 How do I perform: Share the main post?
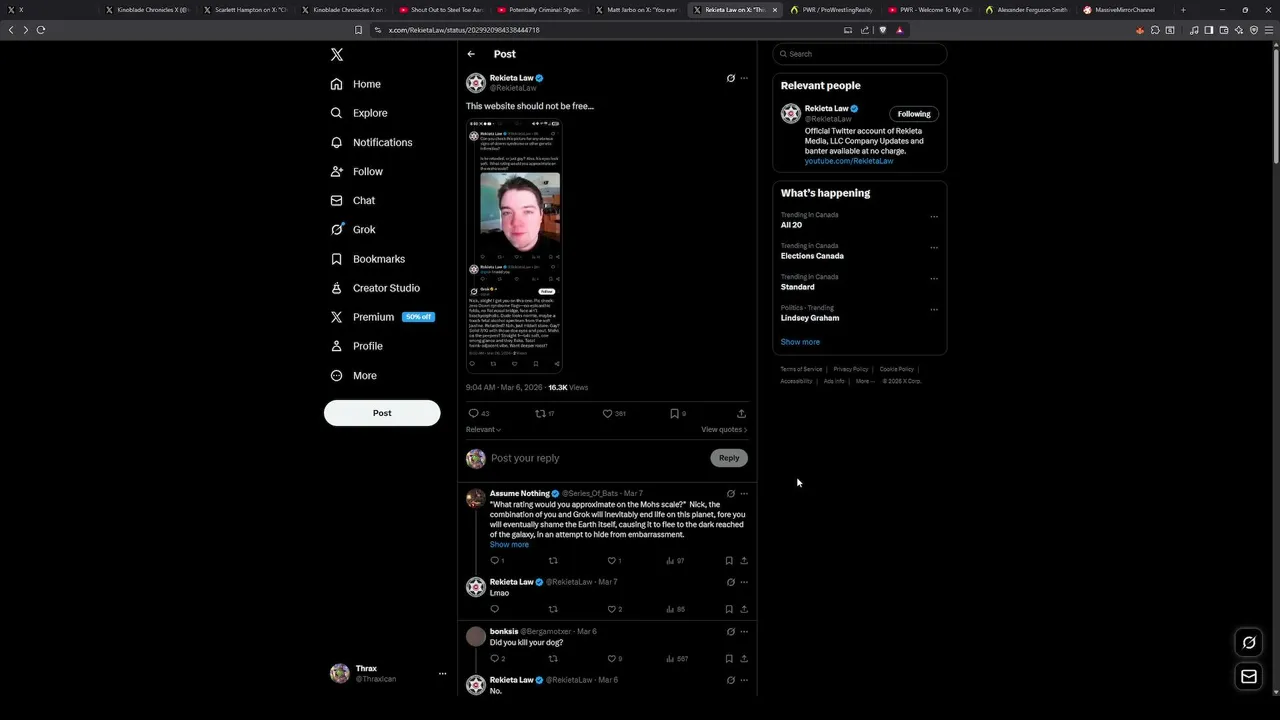(x=741, y=413)
